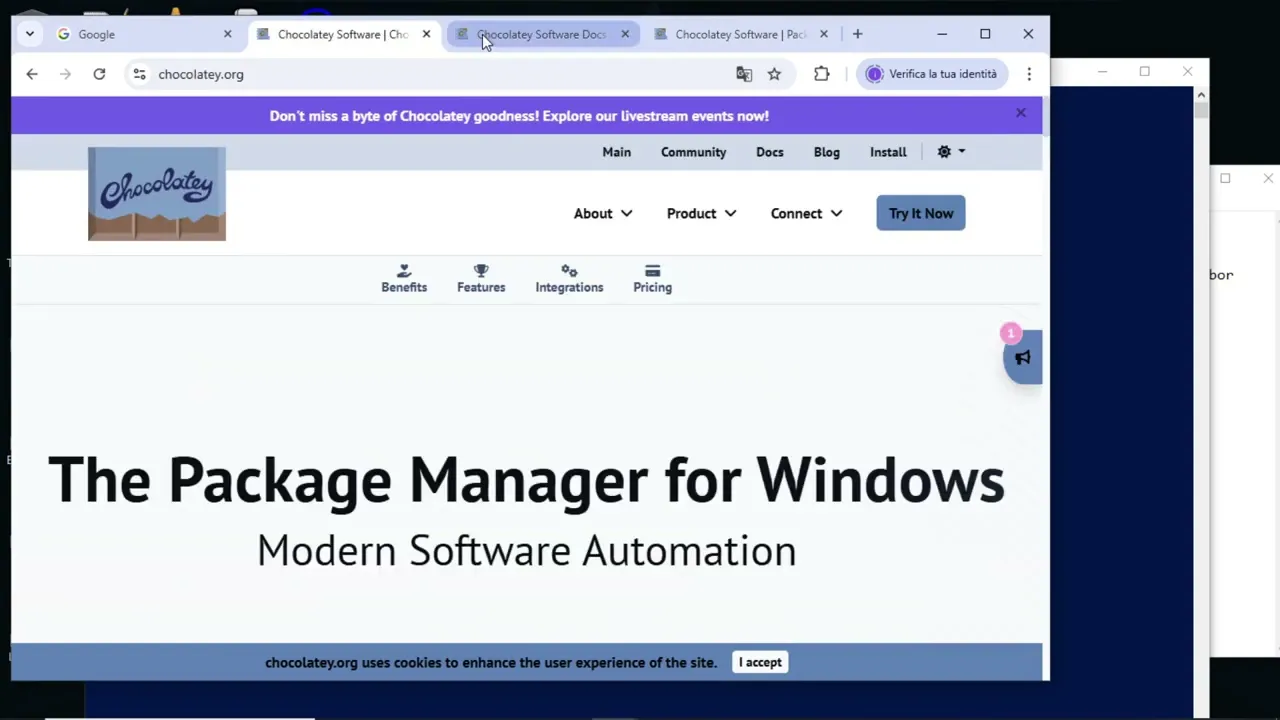Open a new browser tab
Screen dimensions: 1280x720
point(857,34)
